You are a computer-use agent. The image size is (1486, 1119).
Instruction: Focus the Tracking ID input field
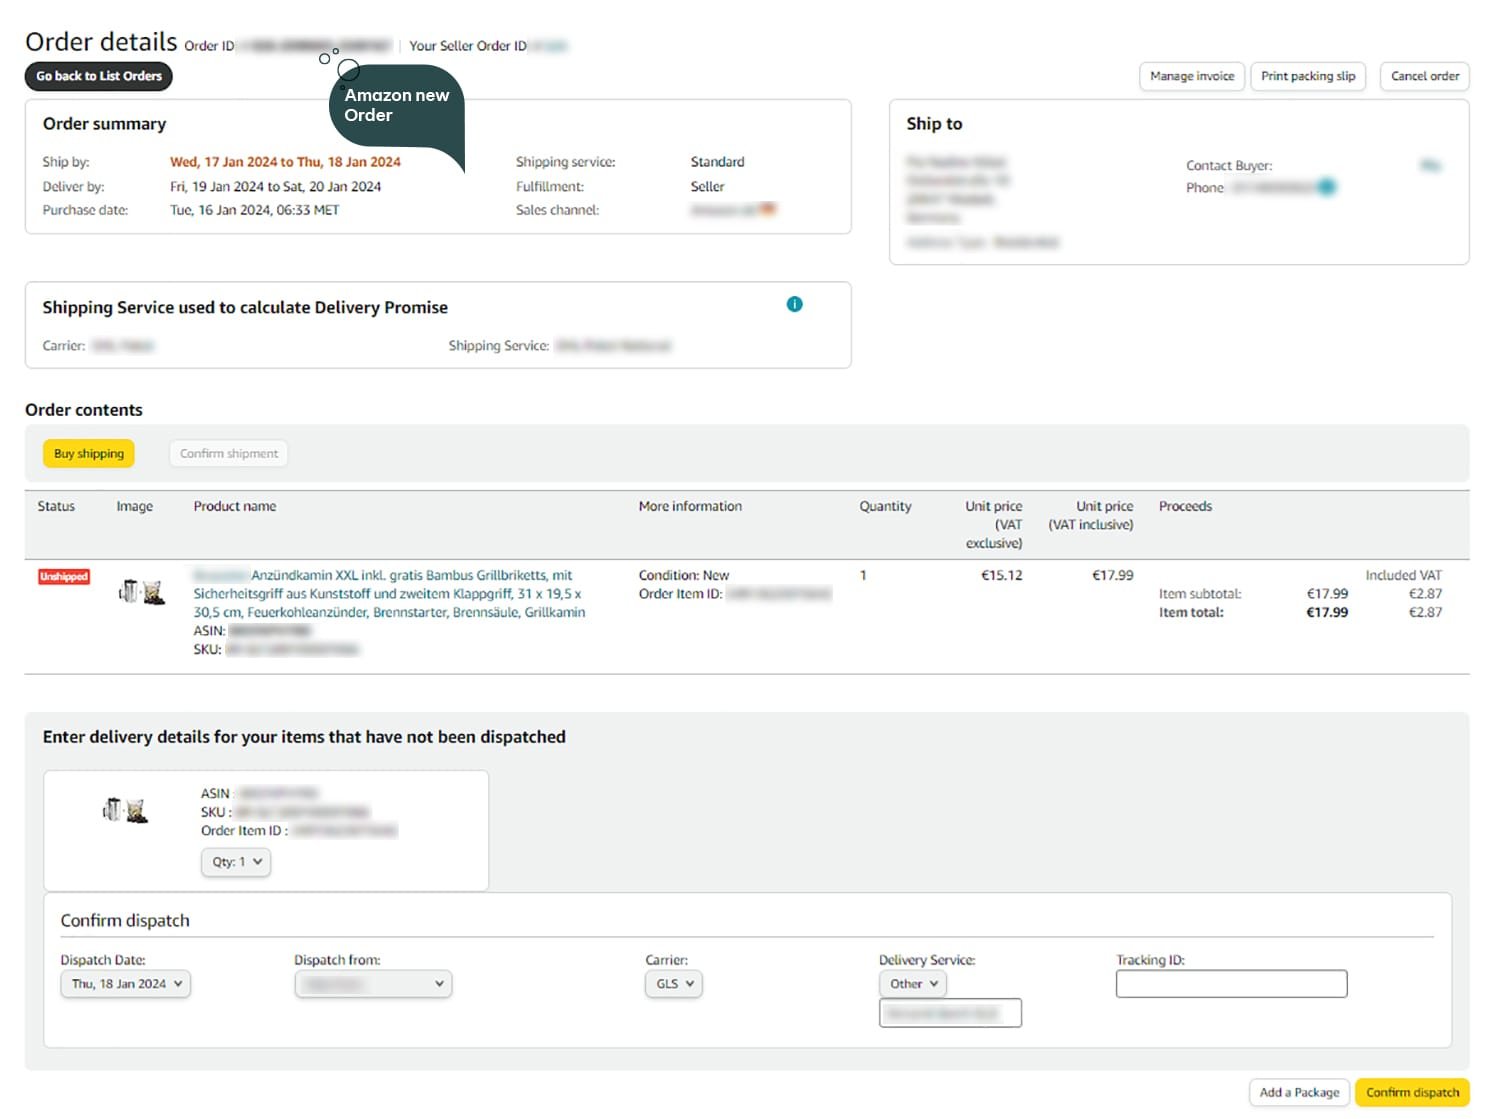tap(1231, 984)
